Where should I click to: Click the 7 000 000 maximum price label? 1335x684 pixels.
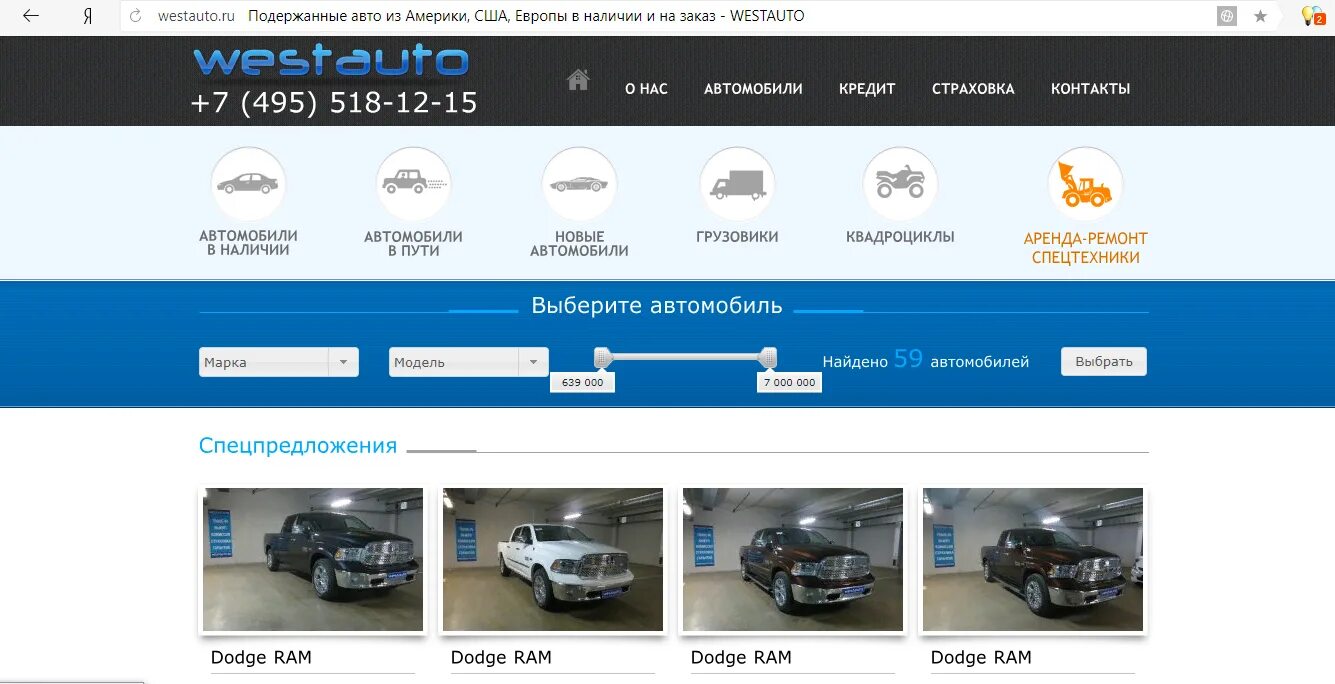[790, 382]
